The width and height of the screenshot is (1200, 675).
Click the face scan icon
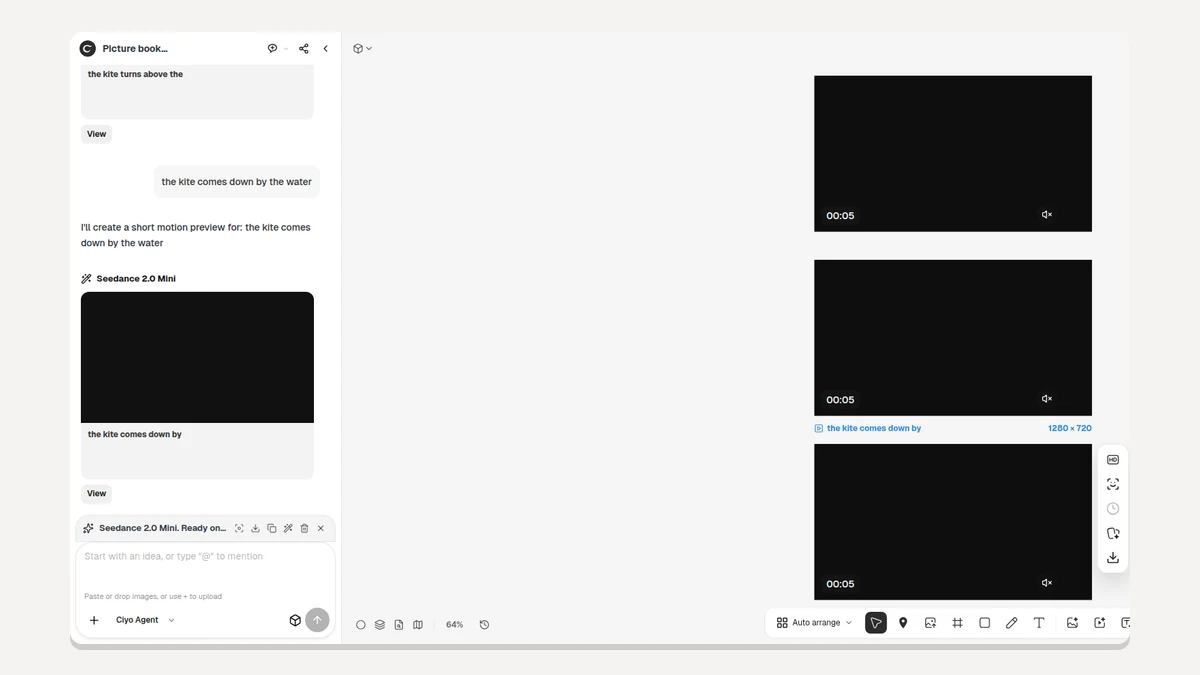[1113, 484]
